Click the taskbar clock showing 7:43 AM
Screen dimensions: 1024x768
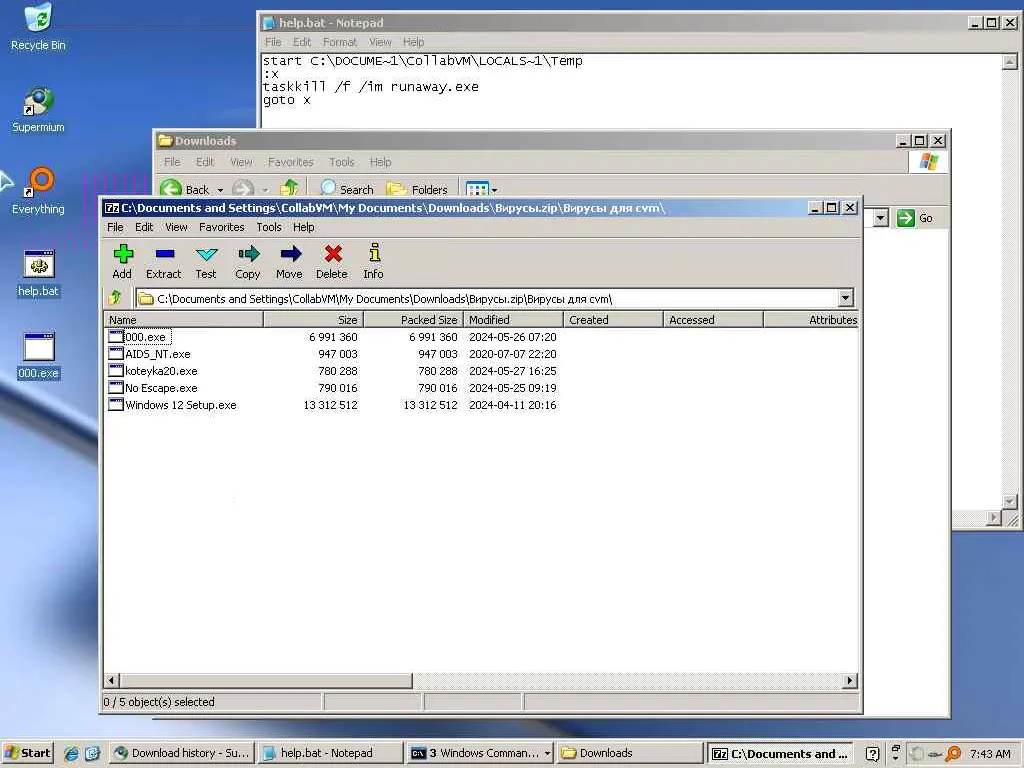pyautogui.click(x=990, y=754)
